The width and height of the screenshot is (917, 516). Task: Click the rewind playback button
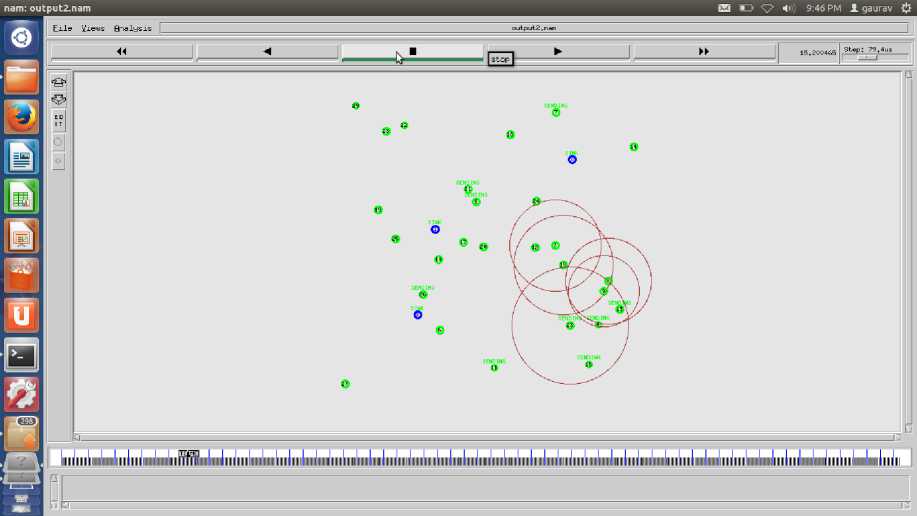122,51
